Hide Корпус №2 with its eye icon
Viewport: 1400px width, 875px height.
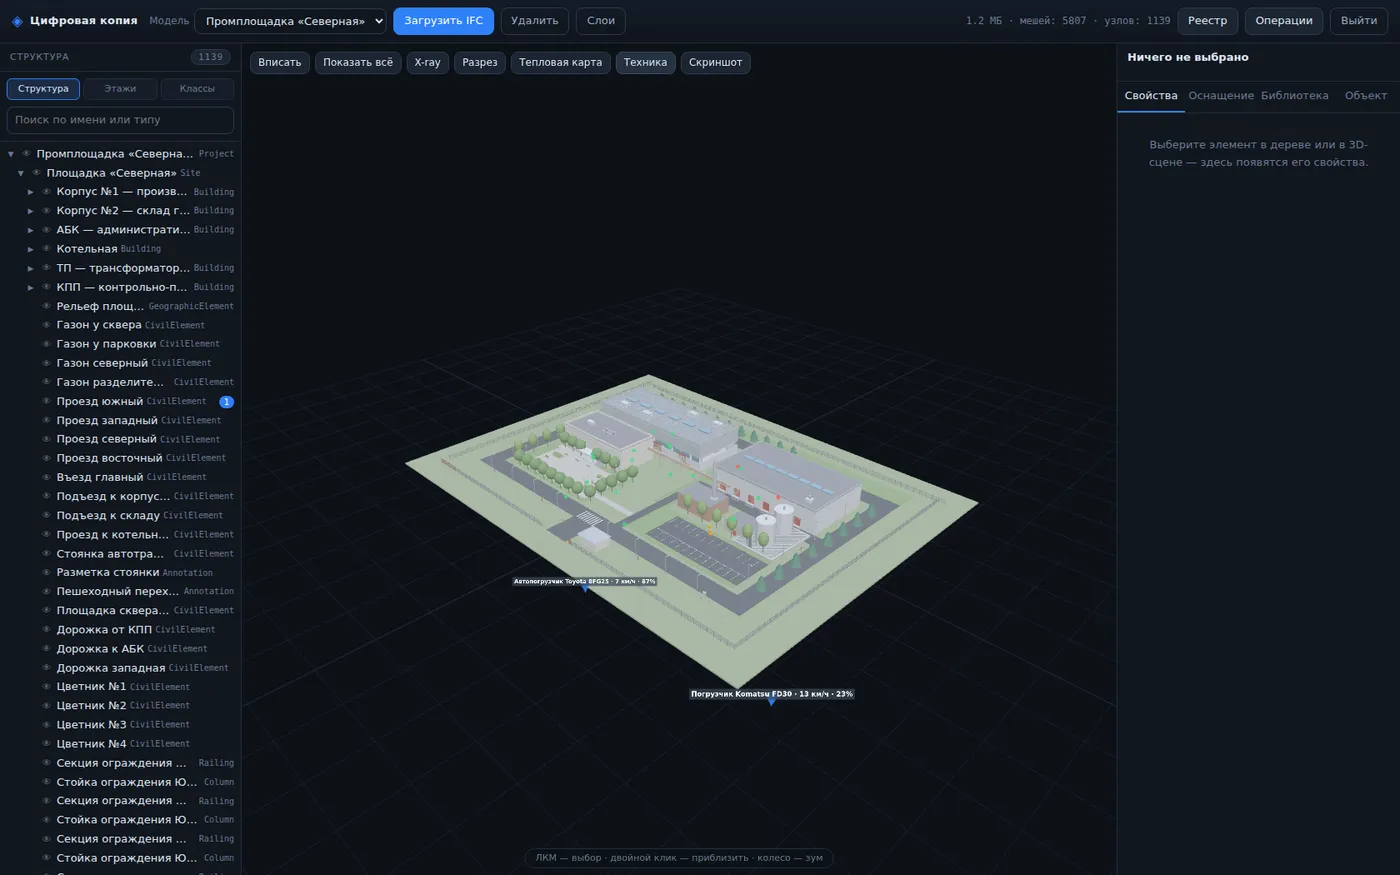click(x=46, y=210)
